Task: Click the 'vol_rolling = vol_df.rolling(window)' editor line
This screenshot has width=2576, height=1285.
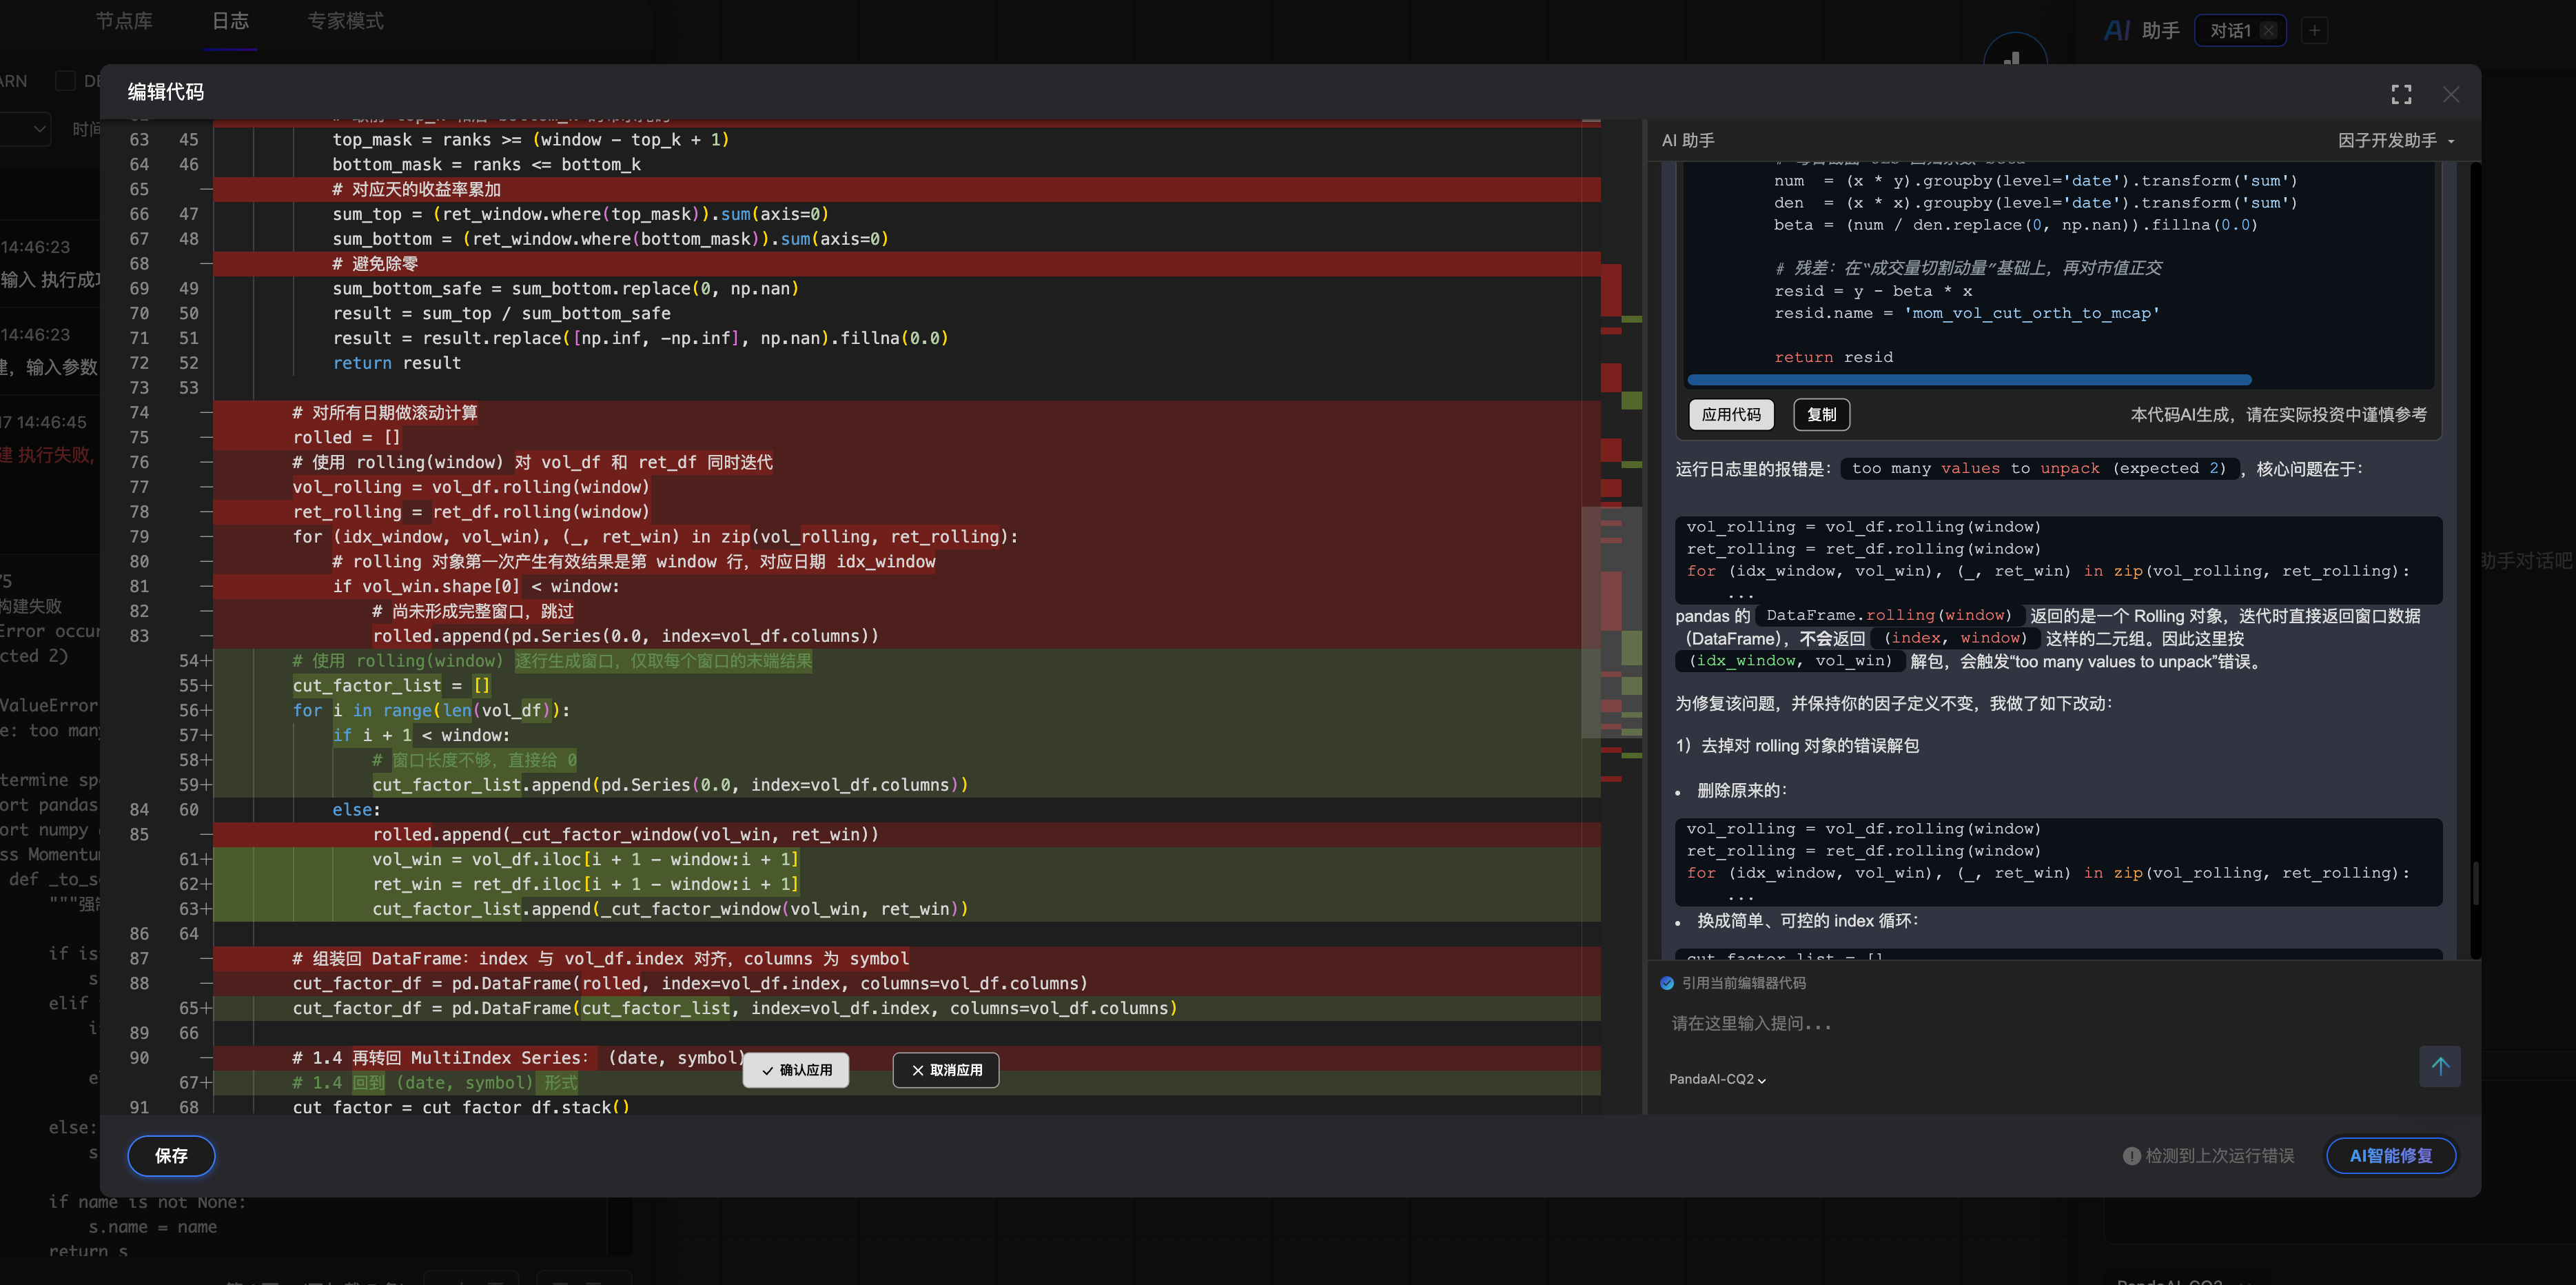Action: pyautogui.click(x=471, y=487)
